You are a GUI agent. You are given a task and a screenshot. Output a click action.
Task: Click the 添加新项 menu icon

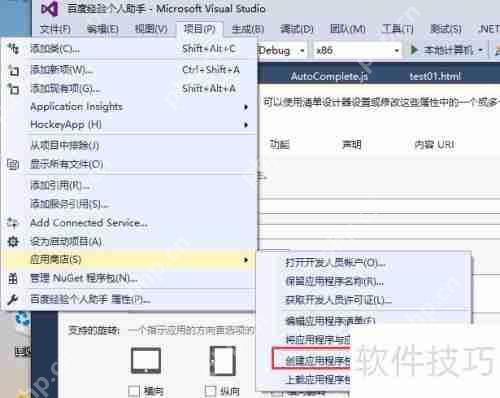coord(13,70)
